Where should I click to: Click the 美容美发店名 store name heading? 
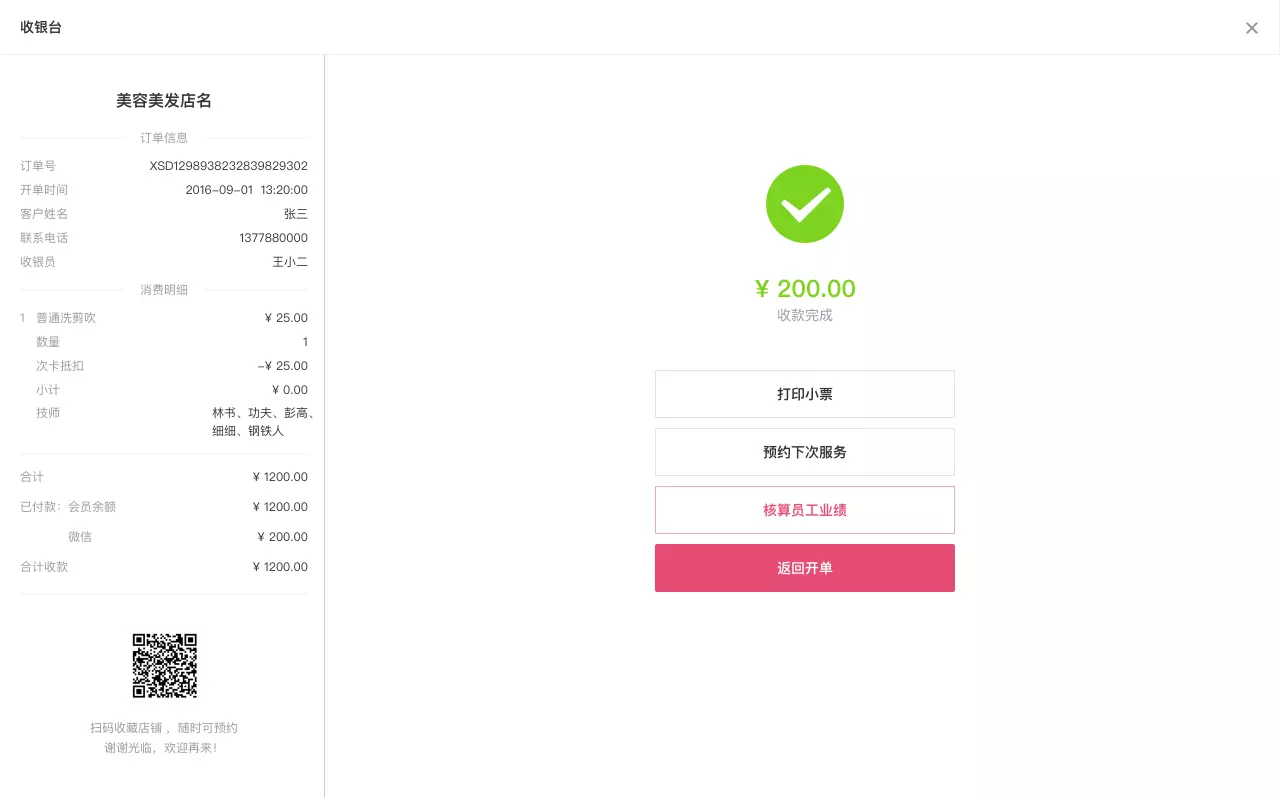(x=164, y=100)
